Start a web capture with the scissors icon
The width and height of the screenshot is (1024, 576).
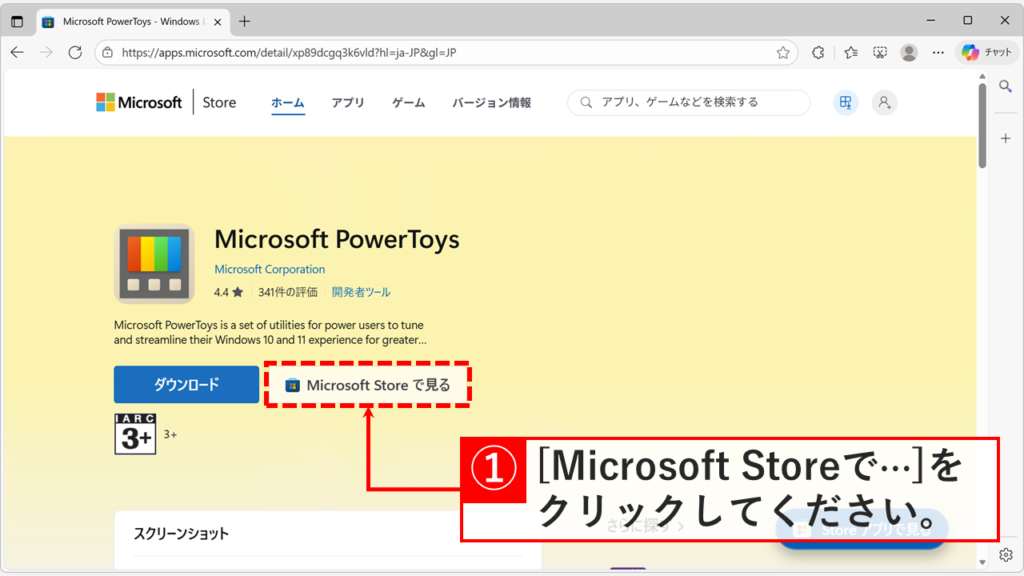tap(878, 52)
